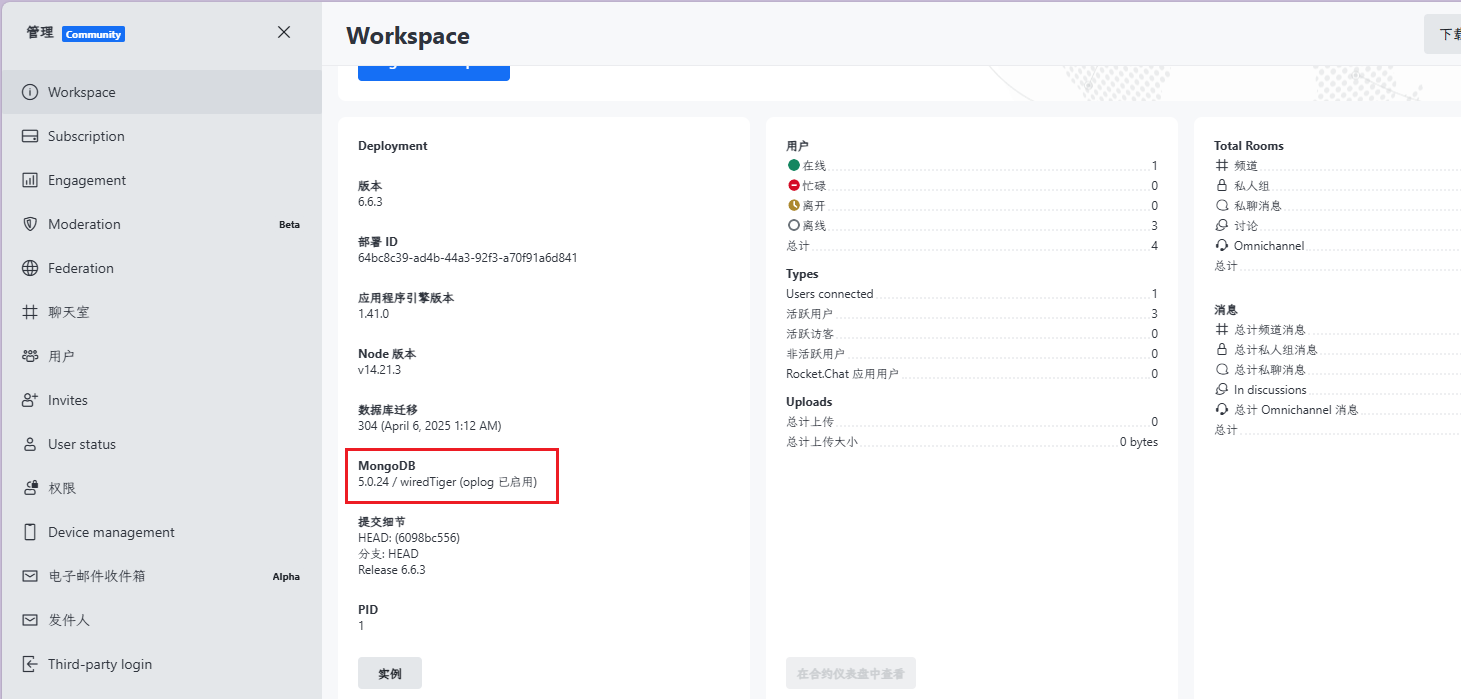This screenshot has height=699, width=1461.
Task: Click the Alpha tag beside 电子邮件收件箱
Action: 286,576
